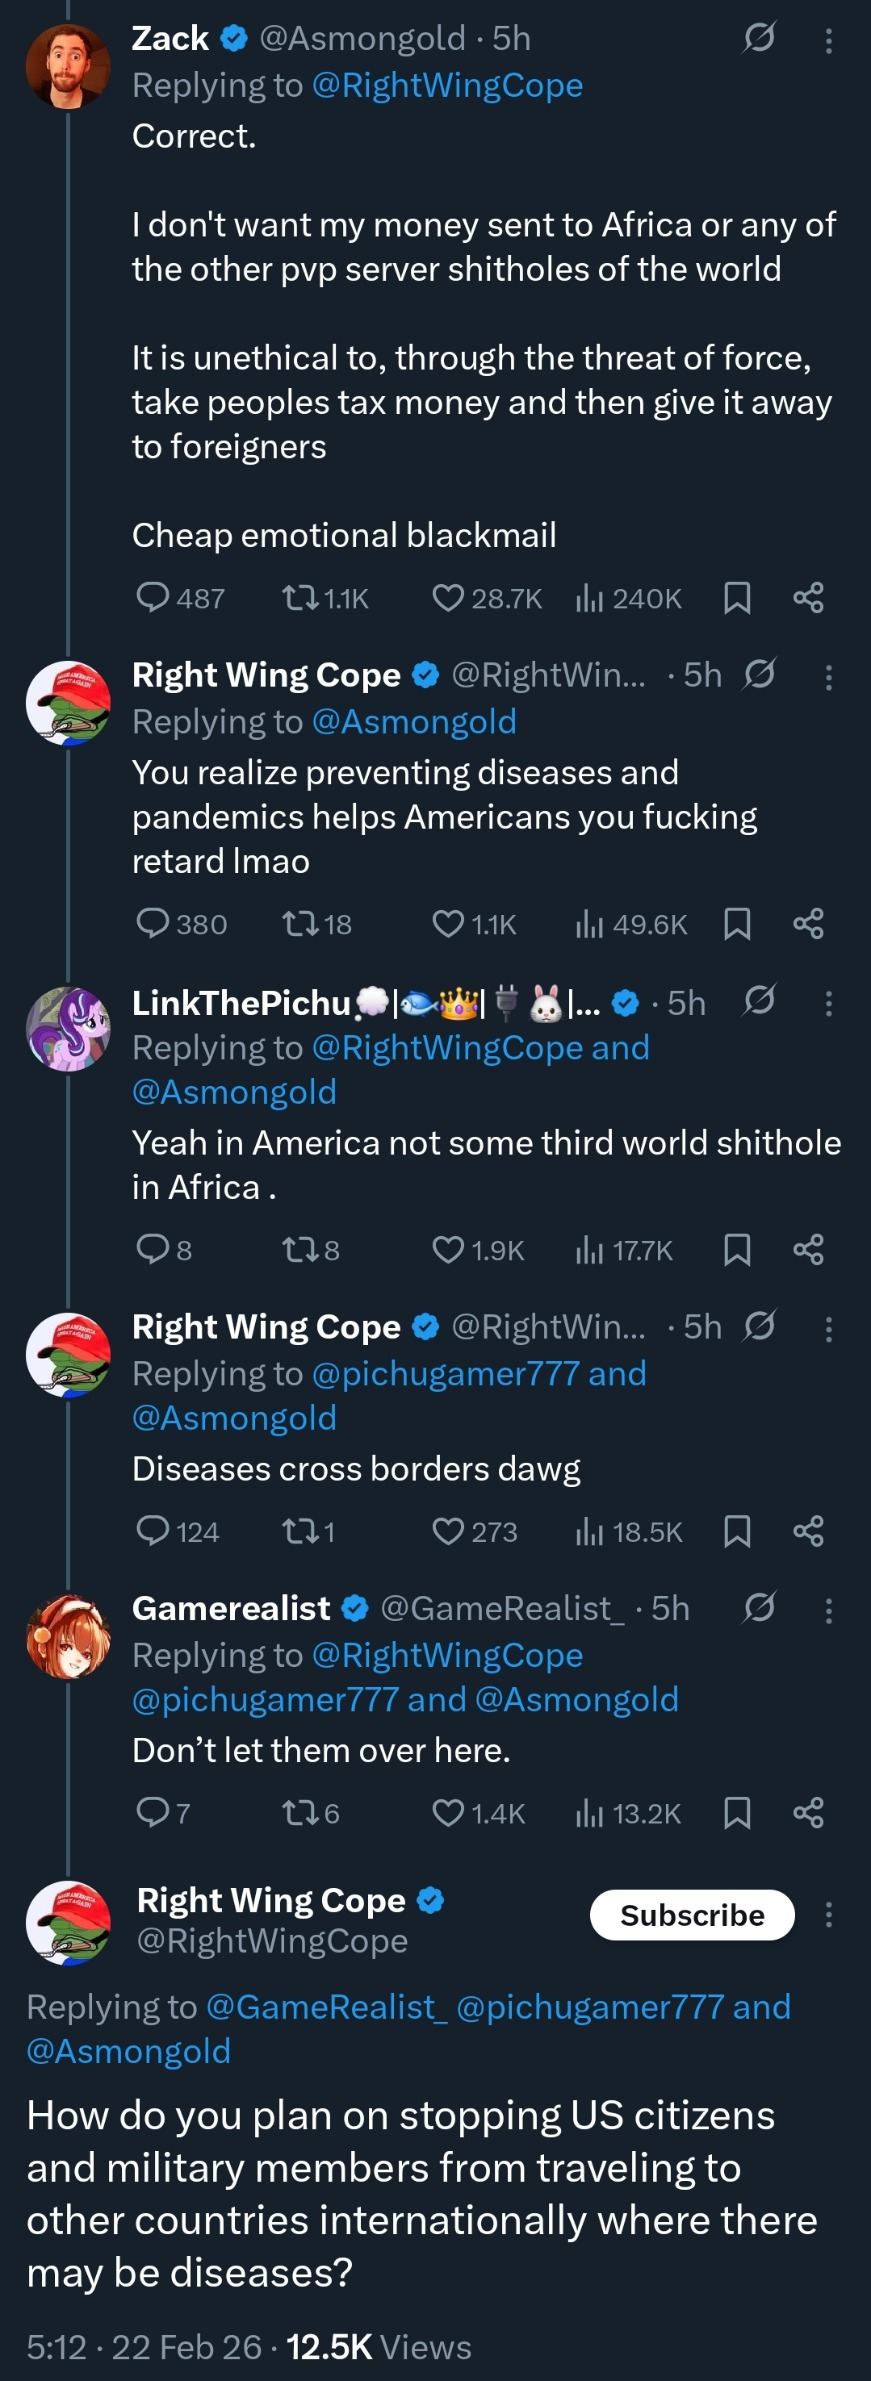Retweet LinkThePichu's reply with 8 reposts
The width and height of the screenshot is (871, 2381).
(297, 1249)
